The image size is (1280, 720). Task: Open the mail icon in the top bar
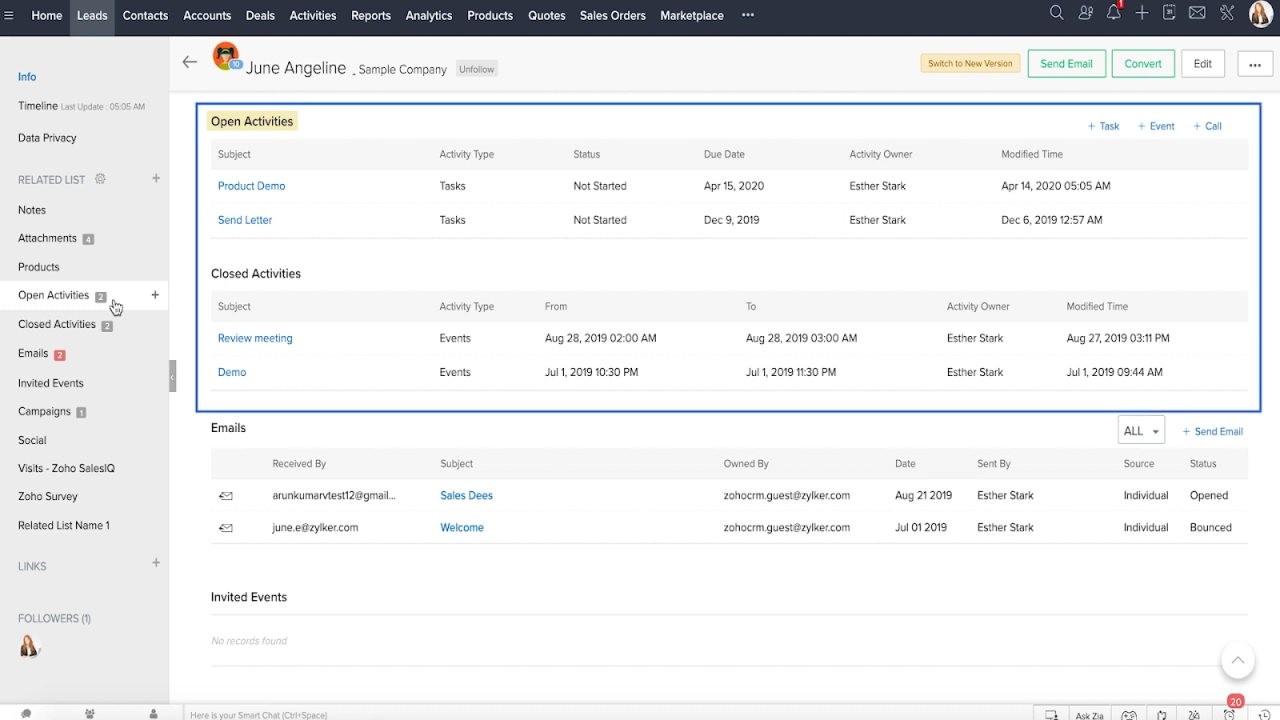[x=1196, y=13]
